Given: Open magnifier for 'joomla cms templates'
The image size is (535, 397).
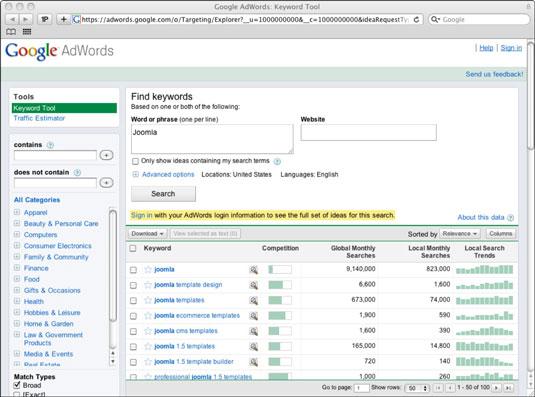Looking at the screenshot, I should [x=254, y=331].
